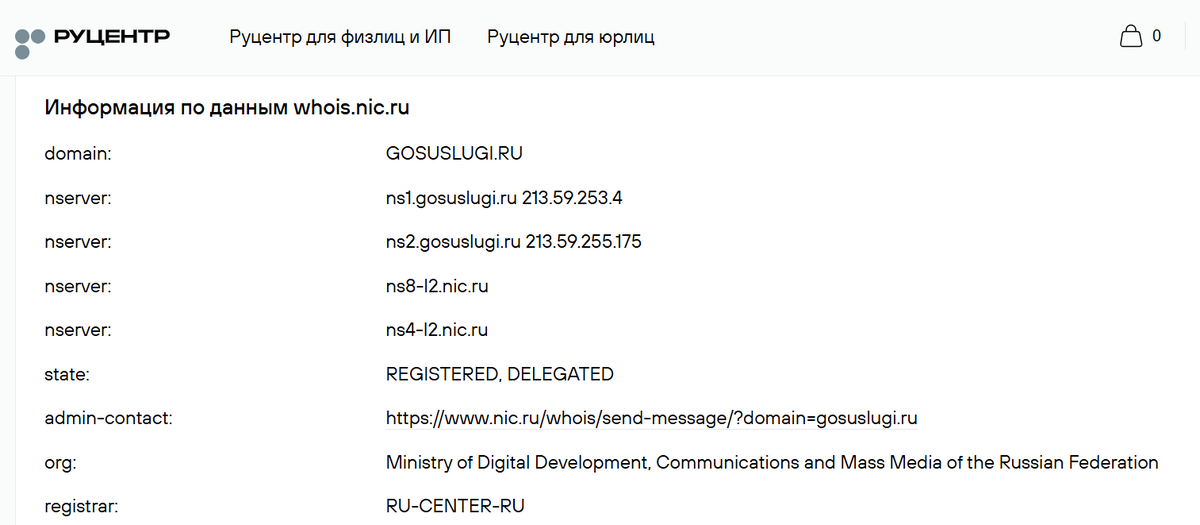This screenshot has width=1200, height=525.
Task: Click the registrar field label
Action: click(x=82, y=506)
